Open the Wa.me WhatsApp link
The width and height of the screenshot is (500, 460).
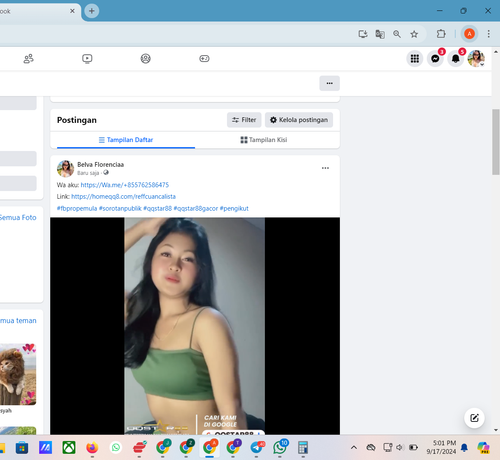[x=125, y=185]
